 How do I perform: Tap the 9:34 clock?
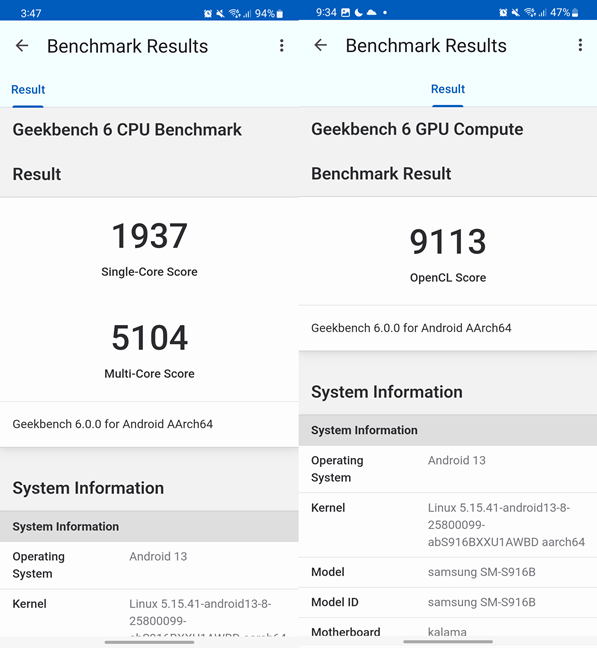(x=326, y=12)
